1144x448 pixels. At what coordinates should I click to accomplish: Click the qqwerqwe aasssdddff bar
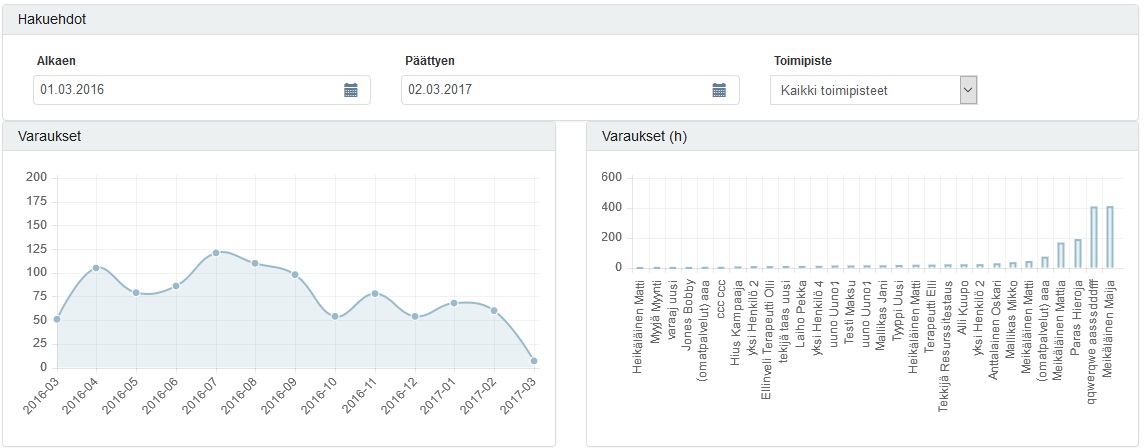[x=1094, y=238]
